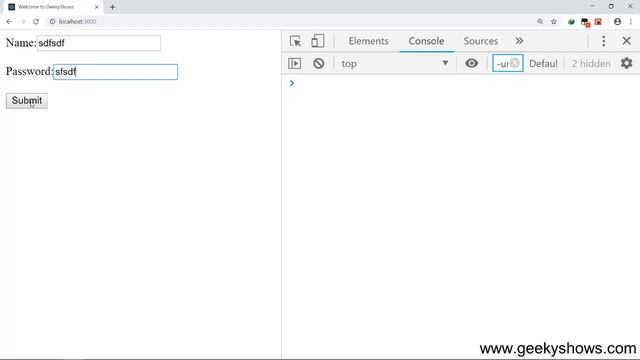This screenshot has height=360, width=640.
Task: Open the Chrome profile avatar
Action: point(617,22)
